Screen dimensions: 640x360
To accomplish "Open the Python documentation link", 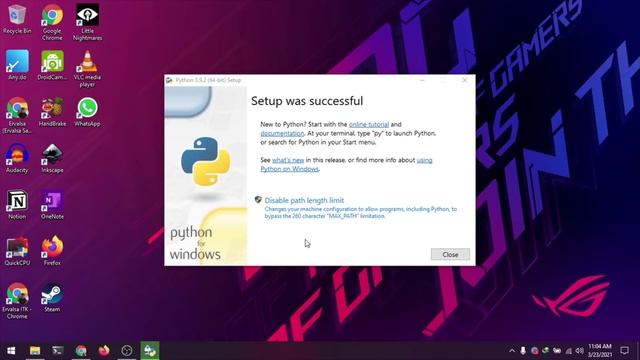I will 282,133.
